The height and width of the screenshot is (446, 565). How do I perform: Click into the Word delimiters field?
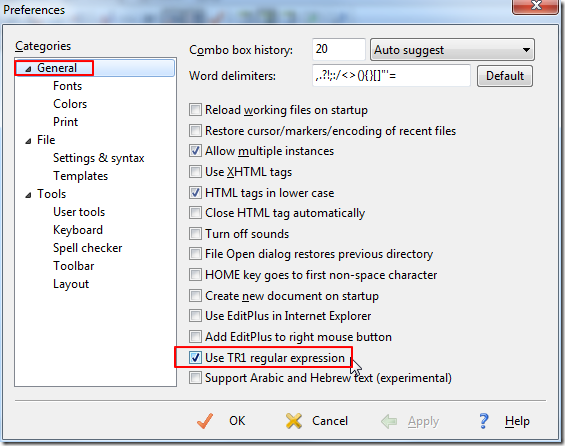(x=391, y=76)
